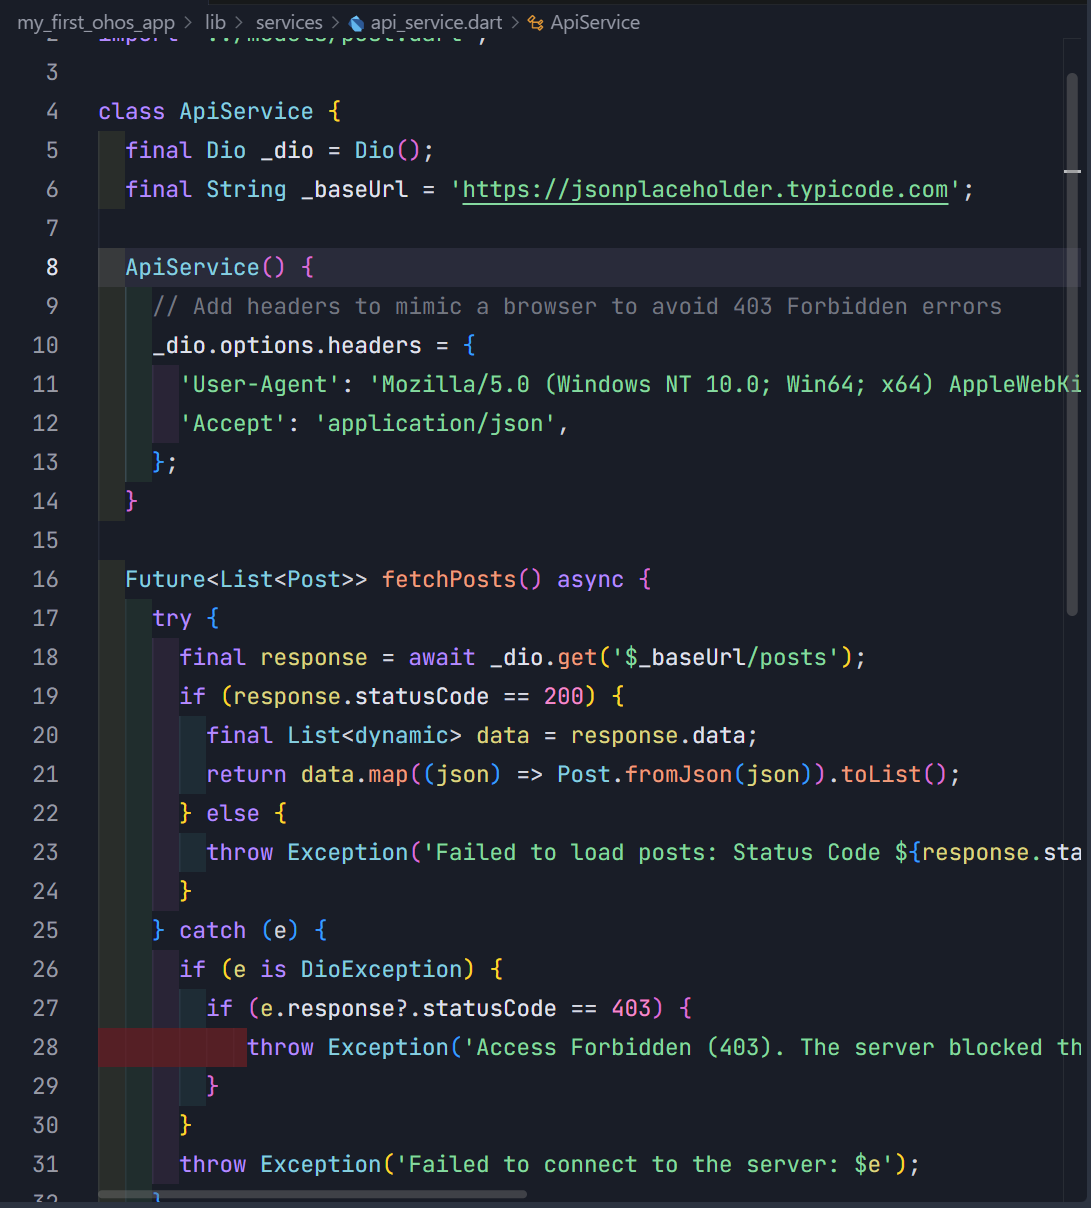The height and width of the screenshot is (1208, 1091).
Task: Click the 'catch (e)' clause on line 25
Action: click(x=239, y=930)
